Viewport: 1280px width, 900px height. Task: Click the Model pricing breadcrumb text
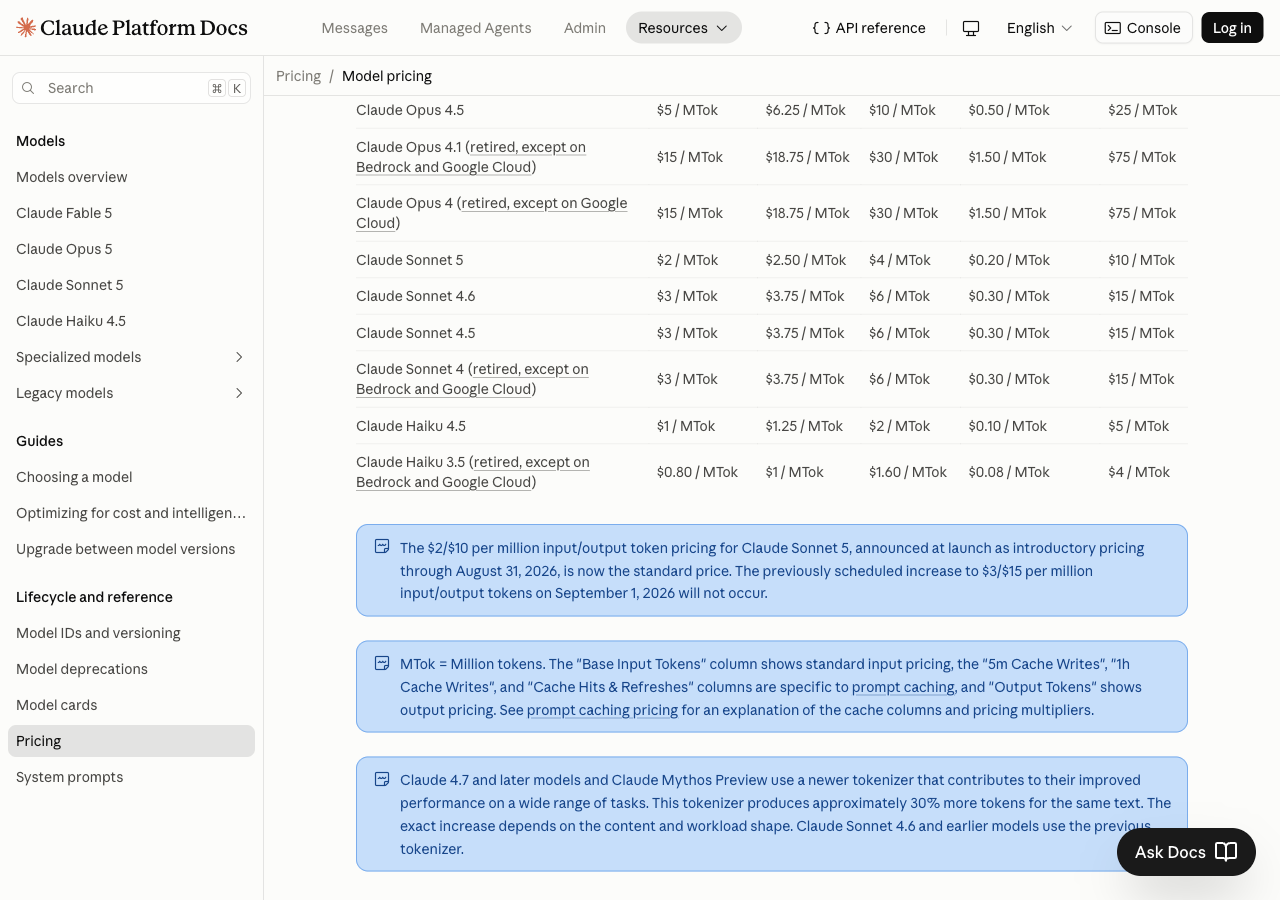[x=387, y=76]
